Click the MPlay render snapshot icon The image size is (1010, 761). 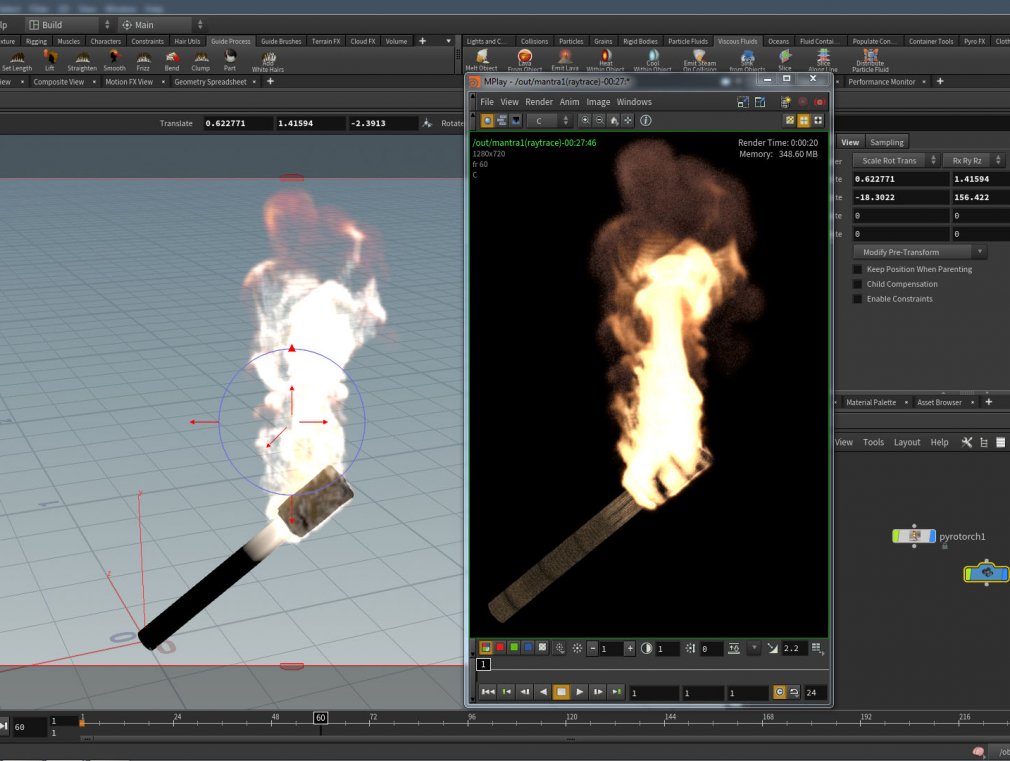tap(785, 102)
